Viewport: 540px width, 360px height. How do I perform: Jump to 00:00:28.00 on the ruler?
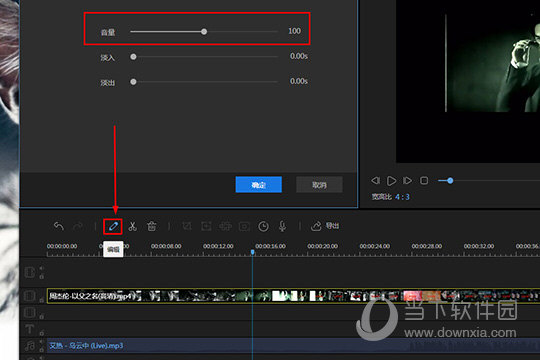coord(427,246)
